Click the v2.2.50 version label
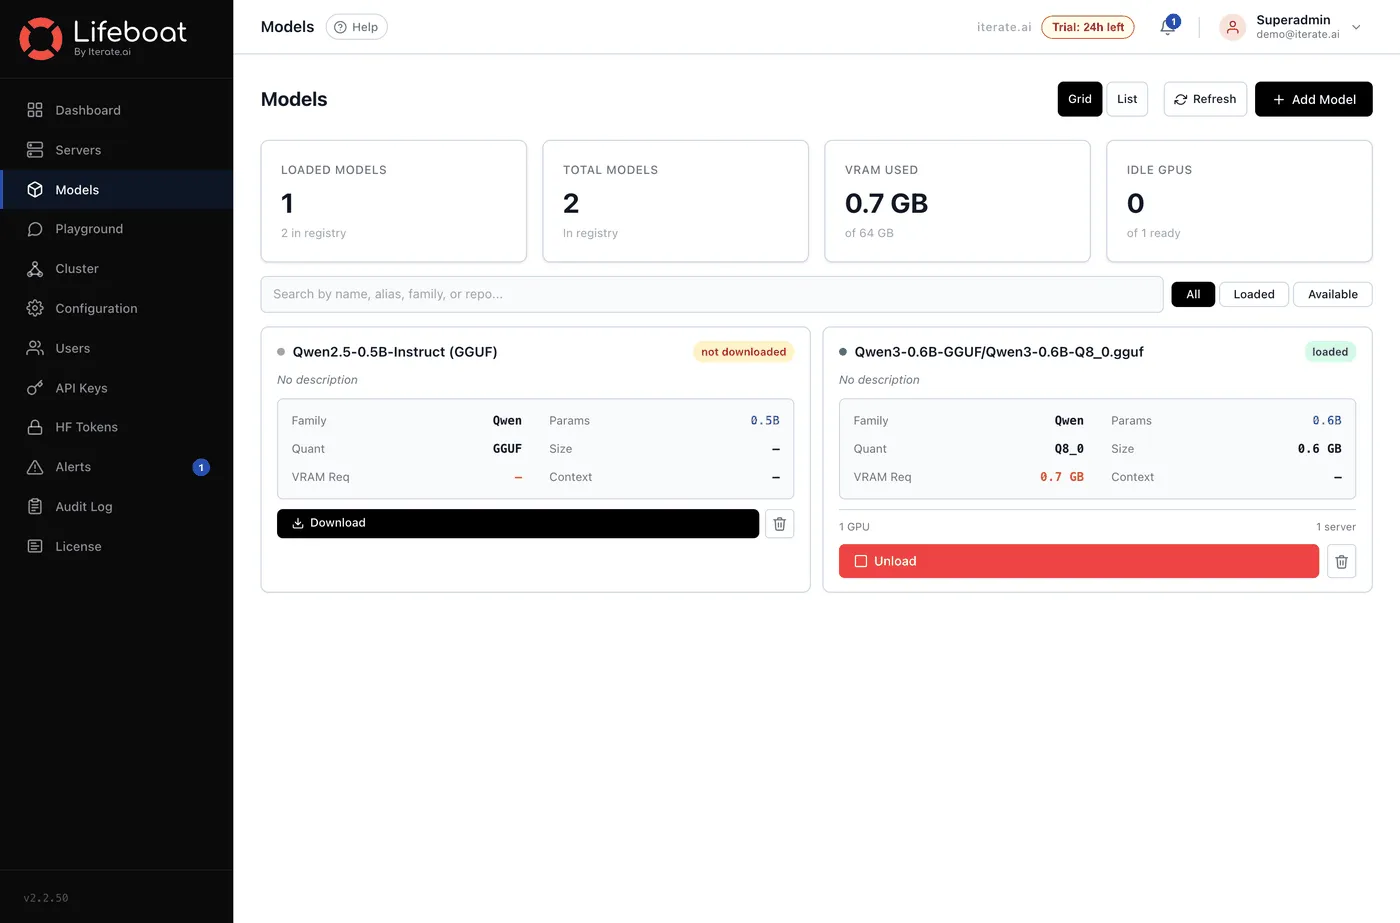 [46, 898]
